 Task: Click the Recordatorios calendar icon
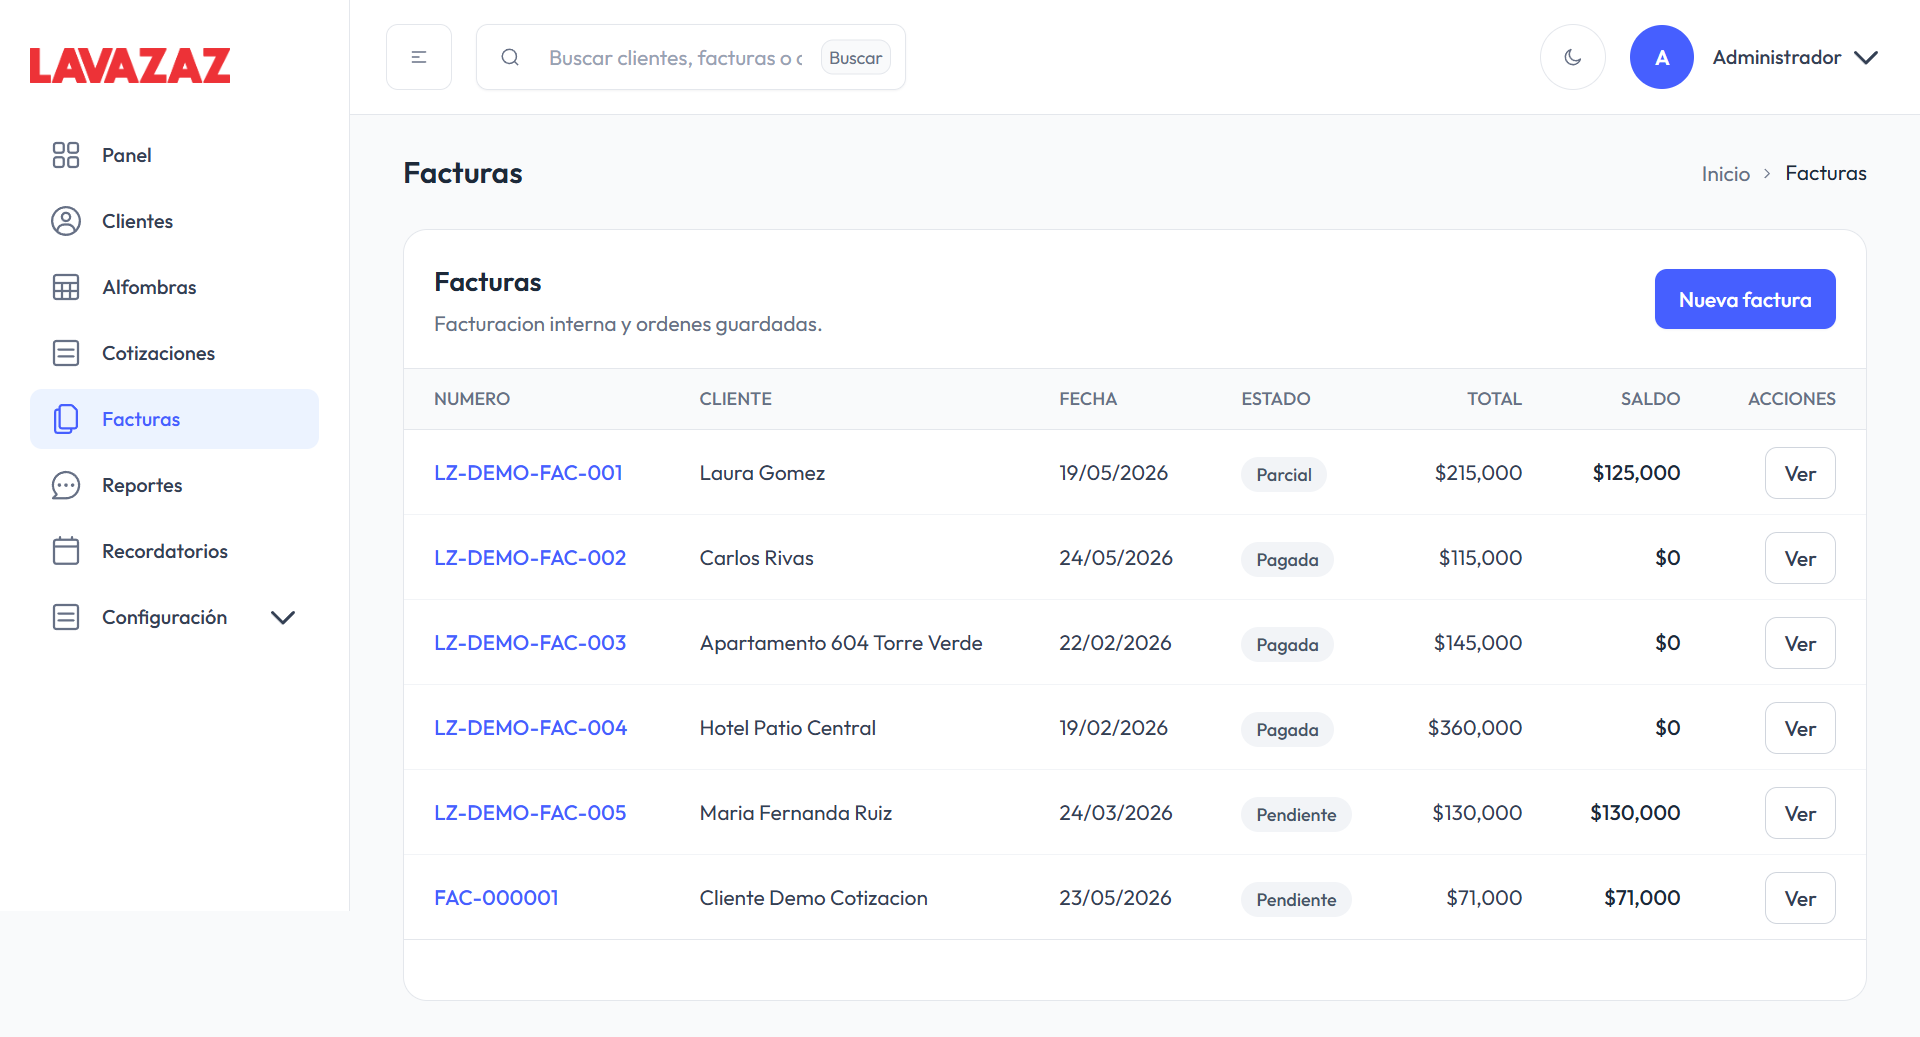coord(66,551)
